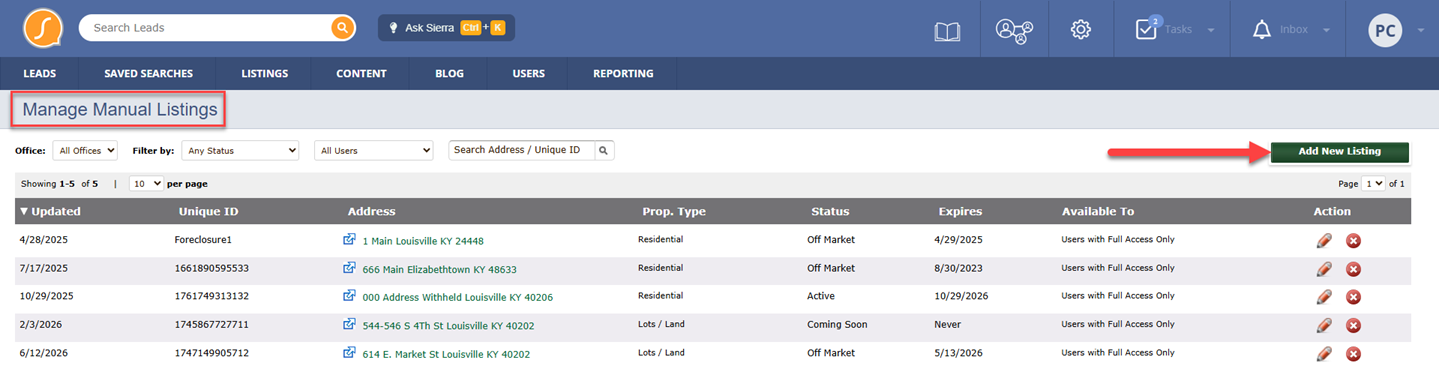
Task: Open the All Offices dropdown
Action: 85,150
